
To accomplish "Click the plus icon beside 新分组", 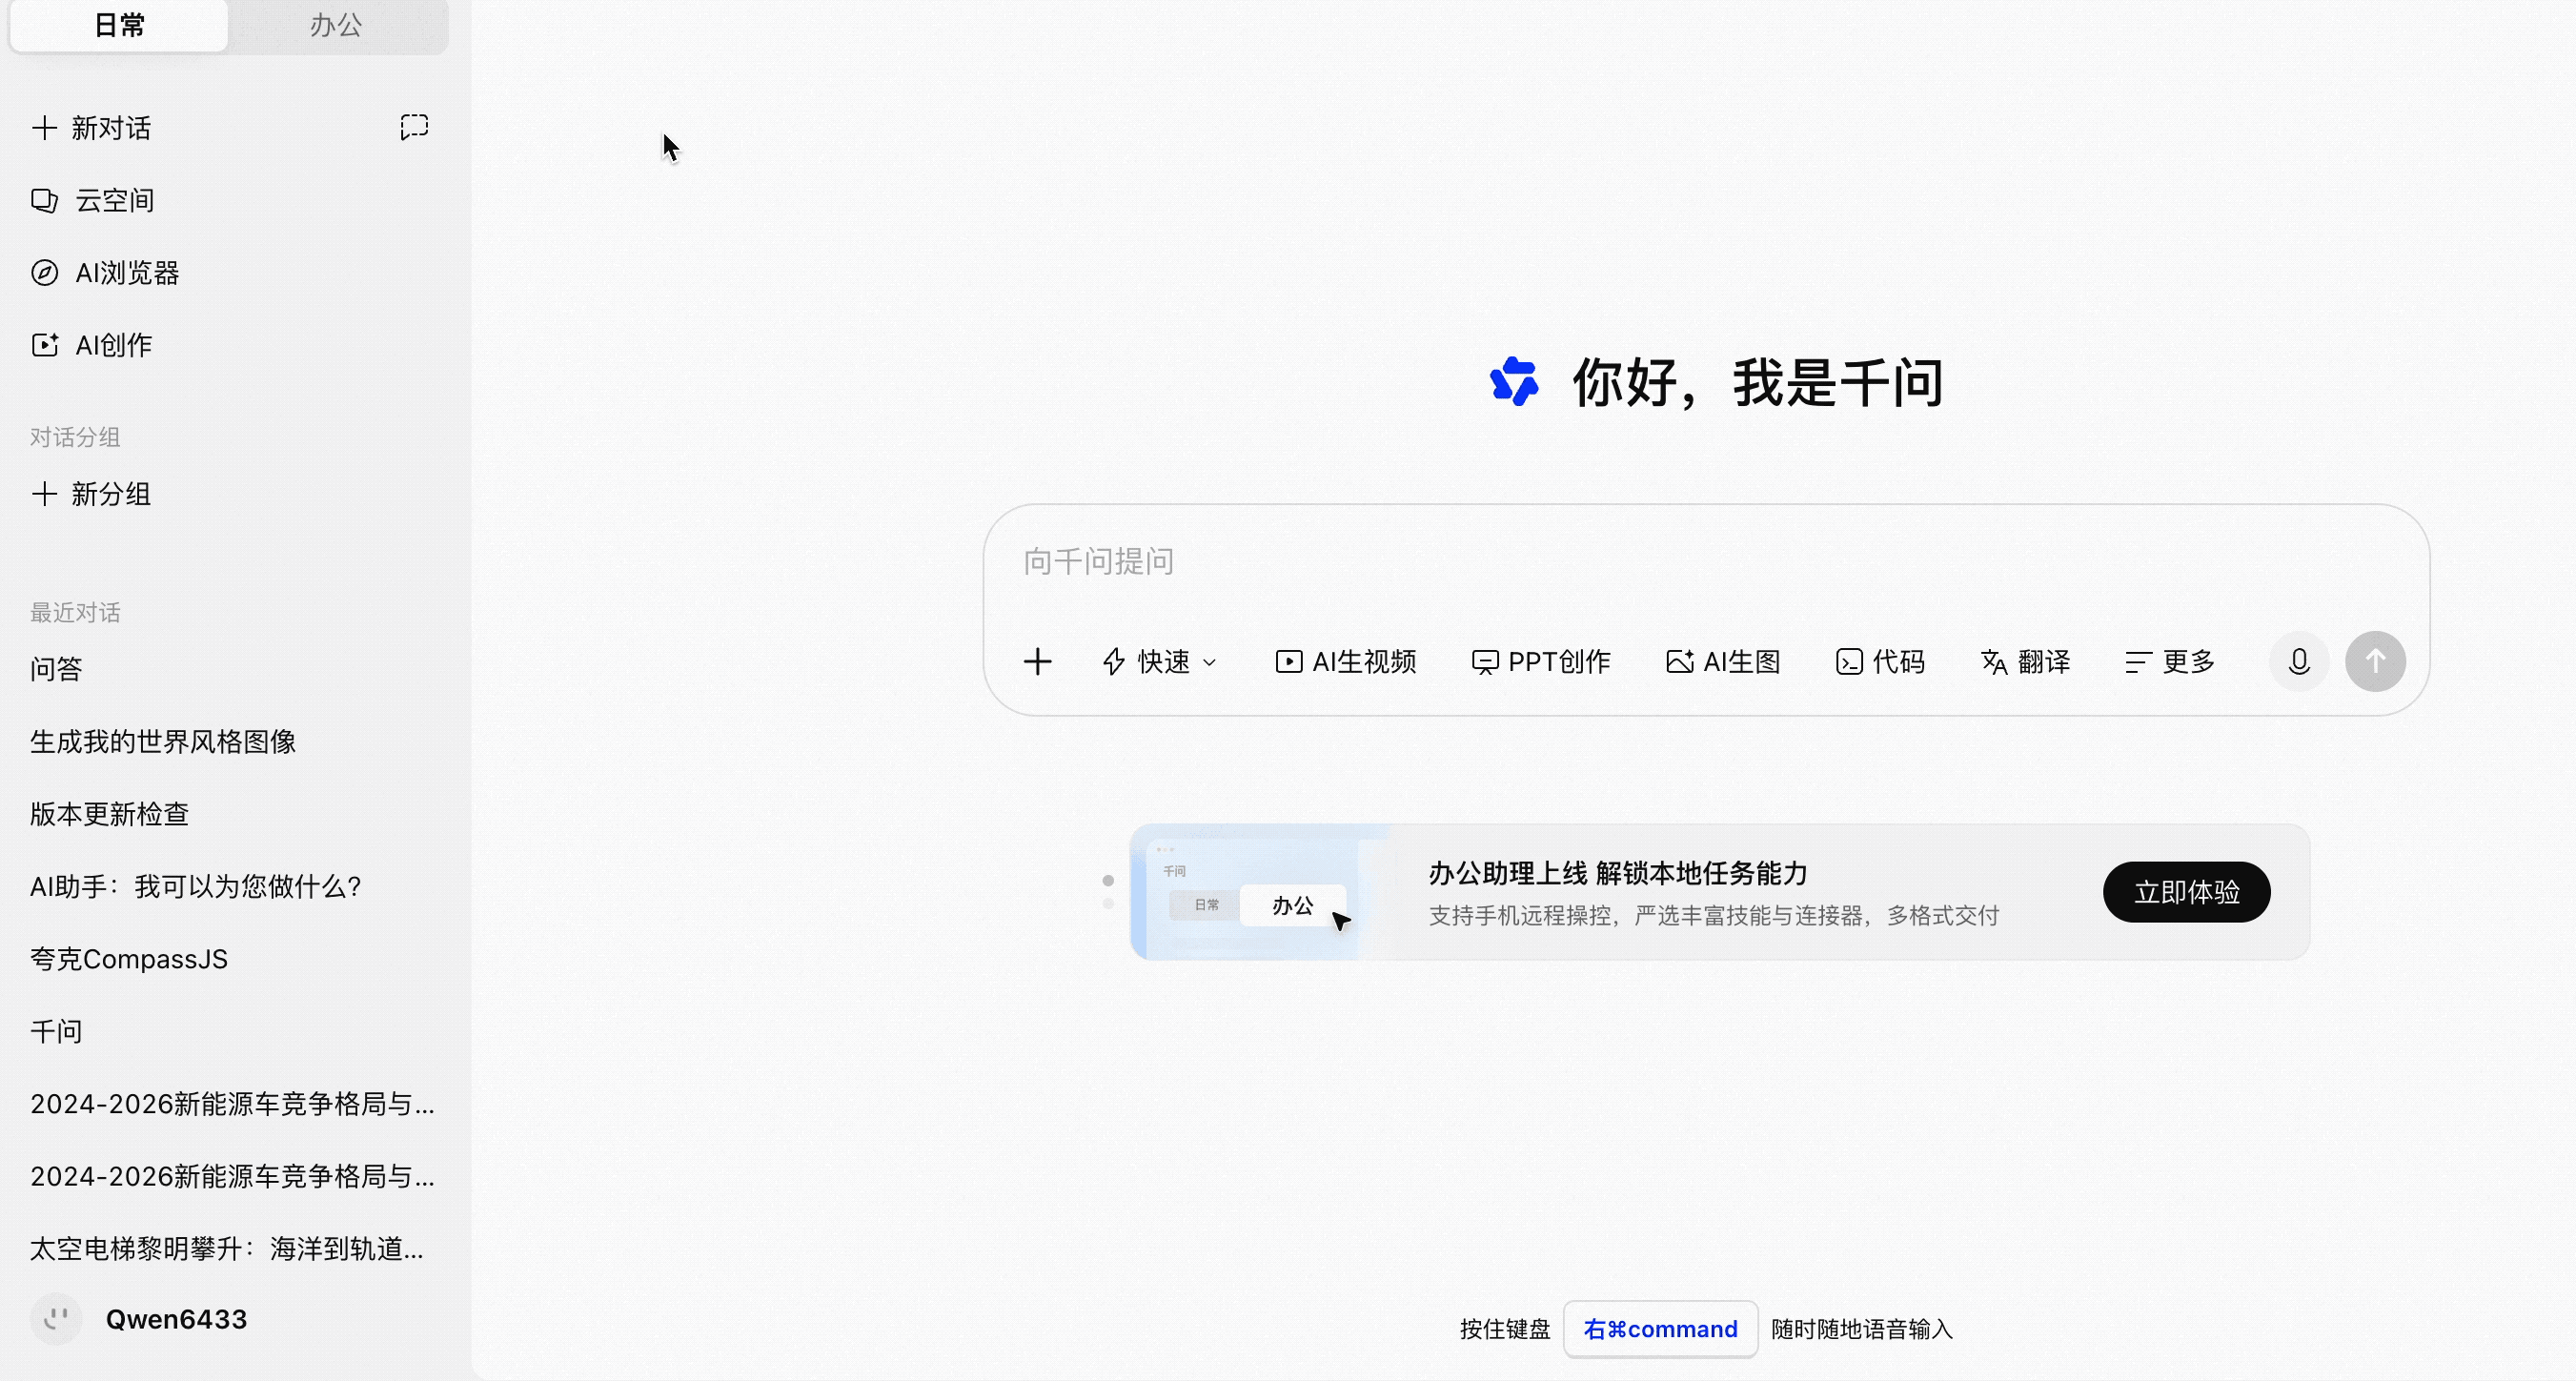I will (44, 494).
